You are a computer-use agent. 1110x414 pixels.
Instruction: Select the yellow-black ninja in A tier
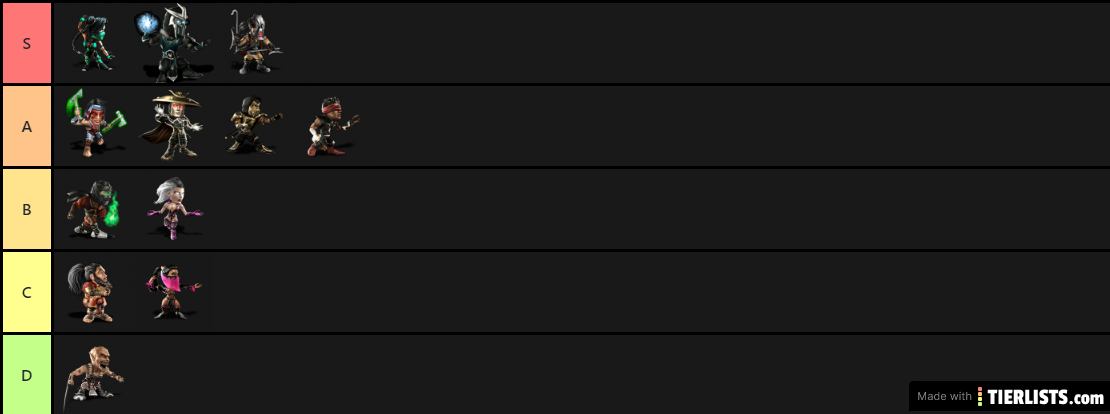pyautogui.click(x=253, y=125)
